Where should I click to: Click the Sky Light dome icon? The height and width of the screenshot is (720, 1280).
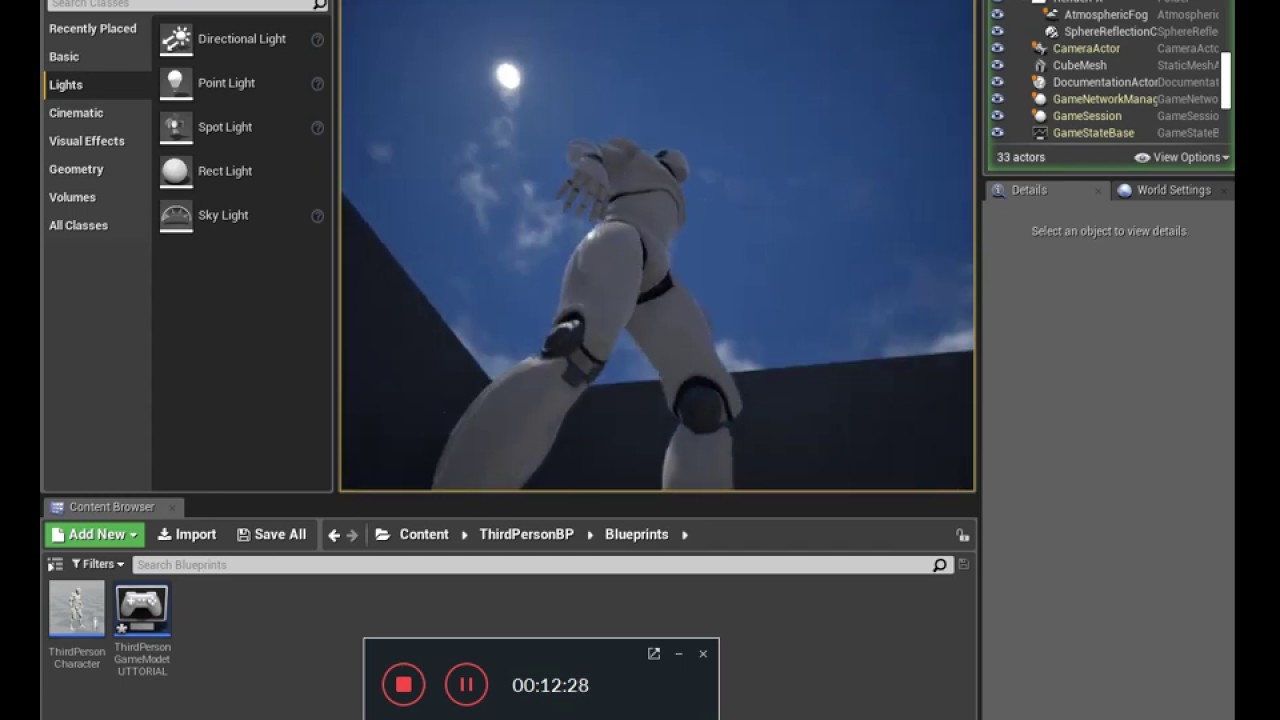(x=176, y=215)
